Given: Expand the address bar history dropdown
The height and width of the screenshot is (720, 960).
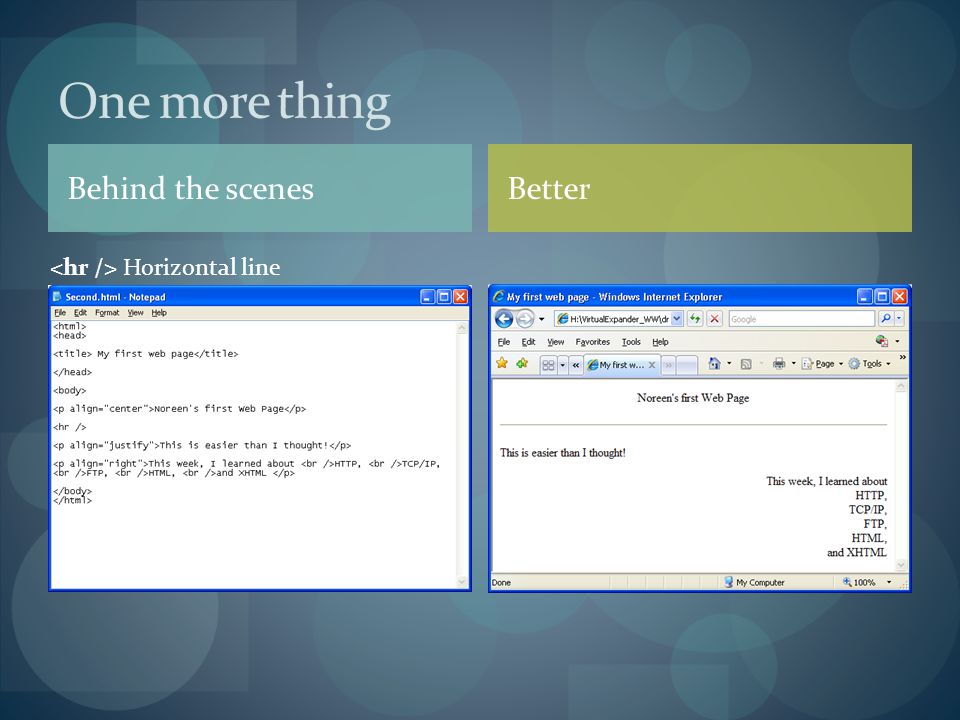Looking at the screenshot, I should 677,319.
